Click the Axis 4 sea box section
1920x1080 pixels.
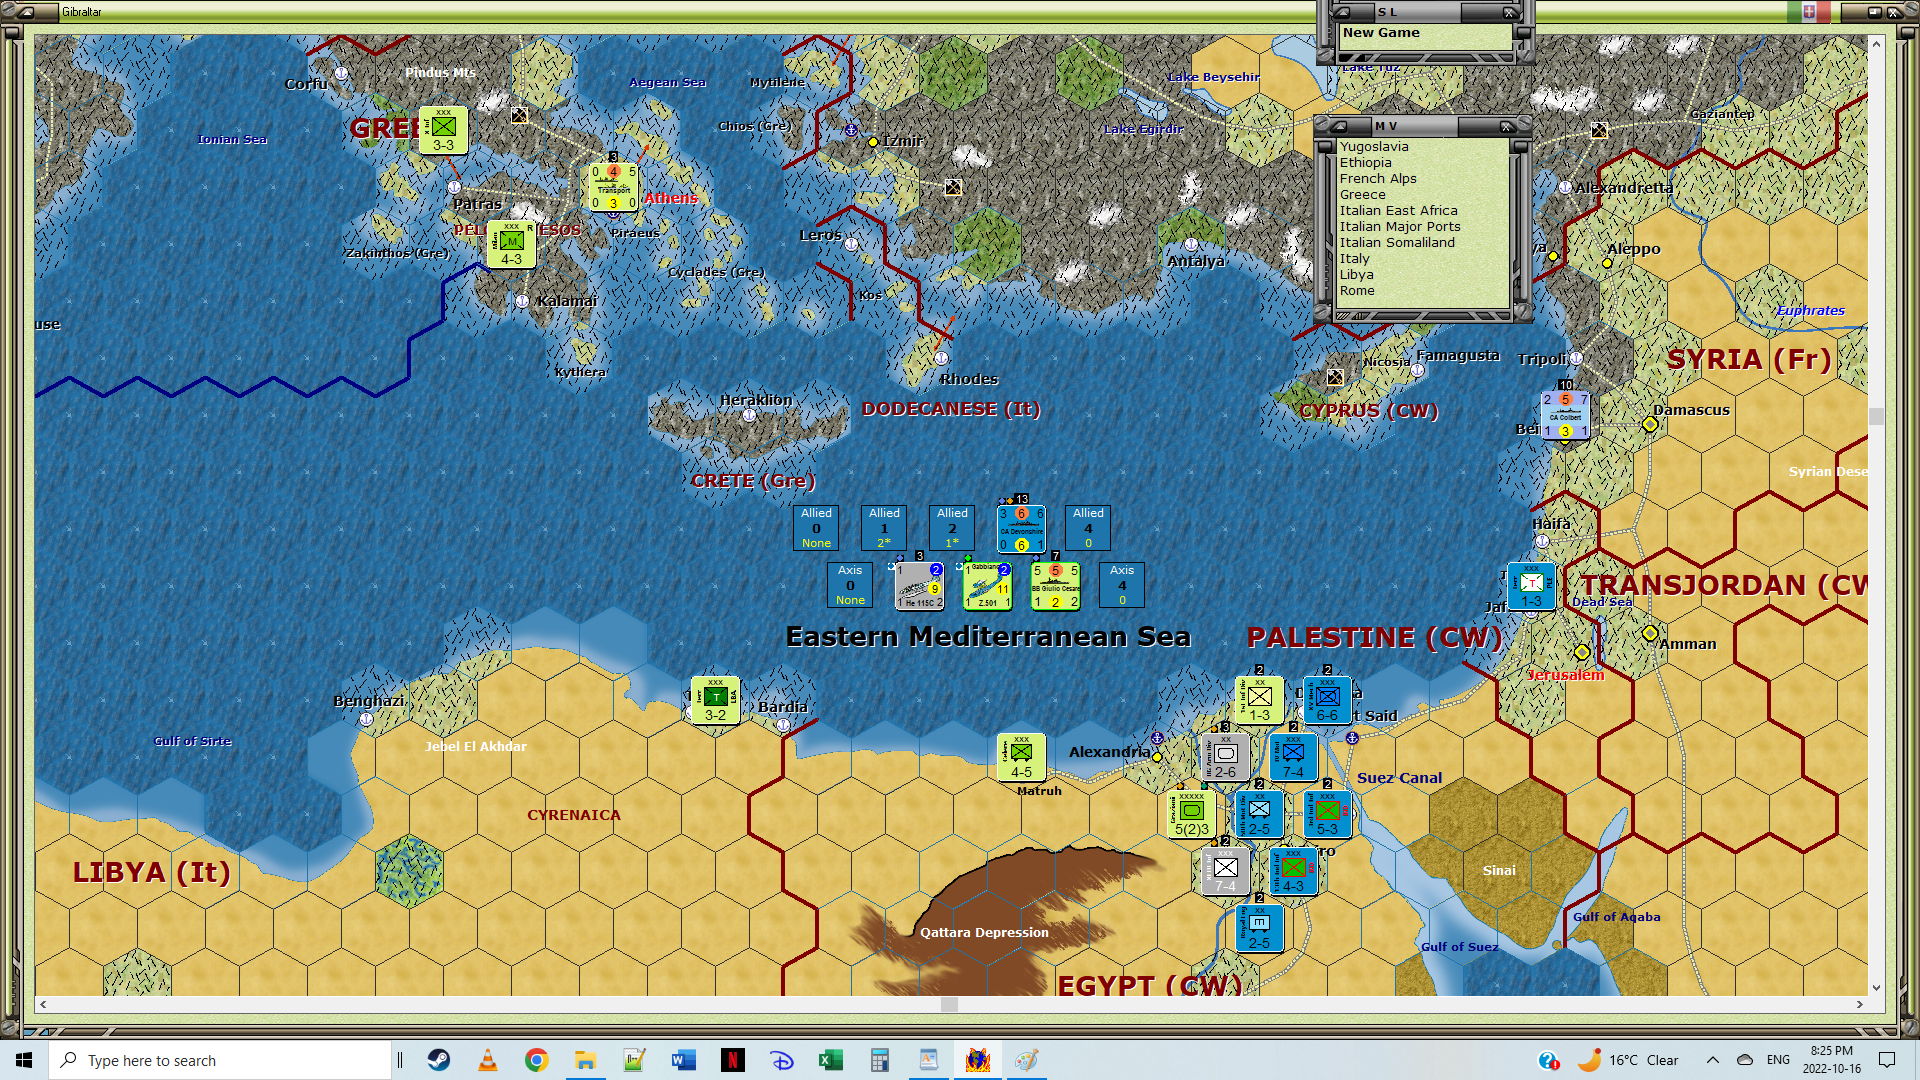[x=1122, y=584]
